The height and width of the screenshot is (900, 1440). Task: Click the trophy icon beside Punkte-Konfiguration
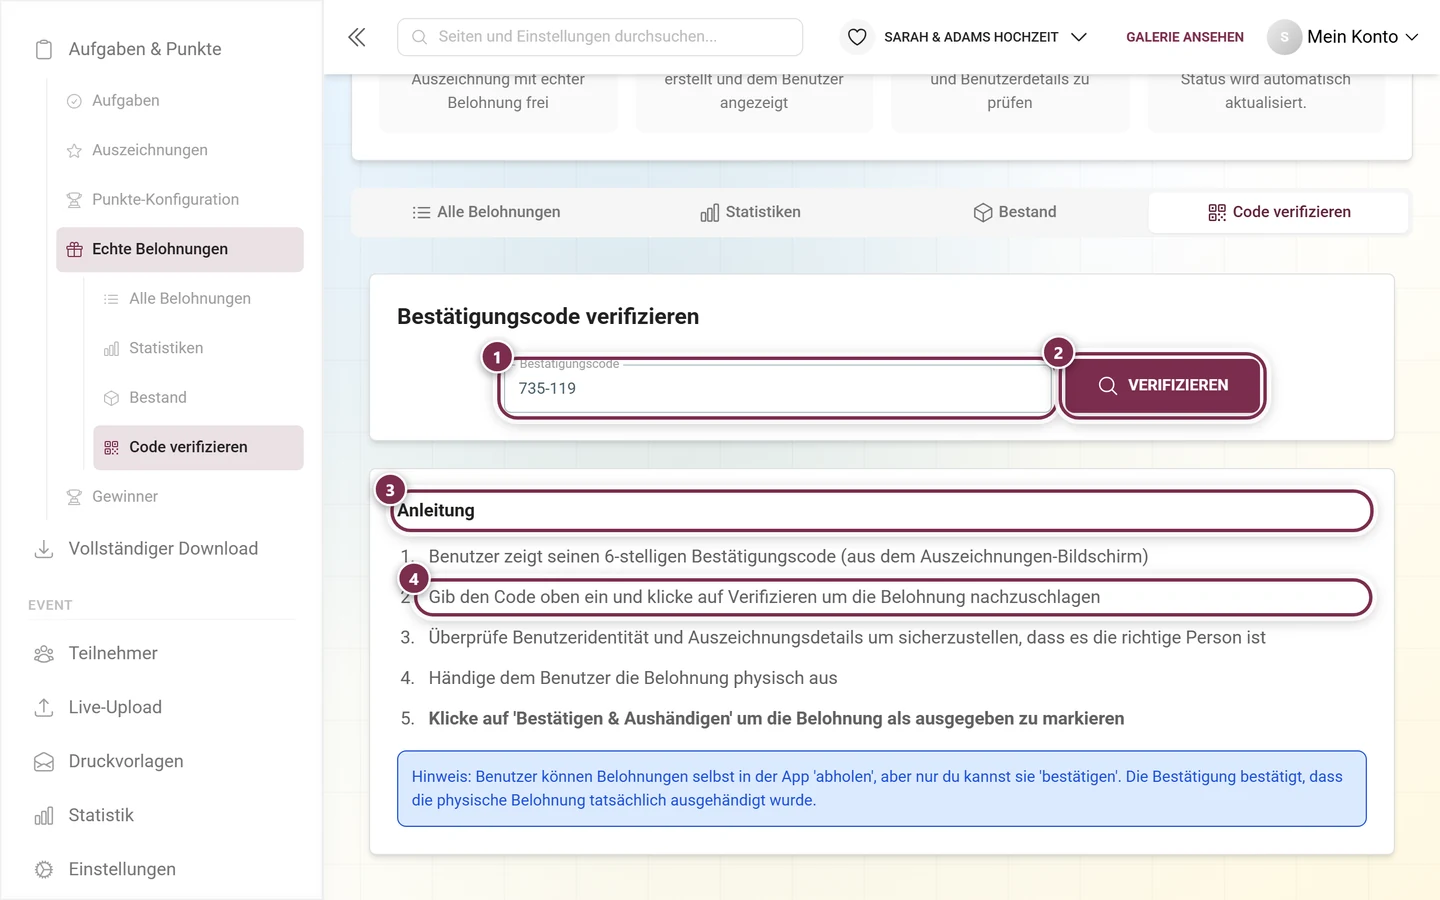(74, 200)
